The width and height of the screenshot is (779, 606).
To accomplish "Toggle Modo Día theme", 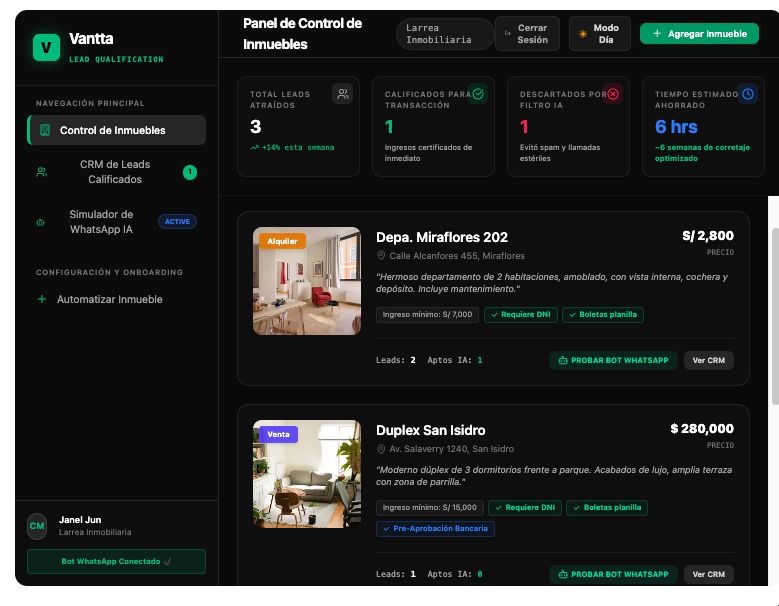I will click(600, 34).
